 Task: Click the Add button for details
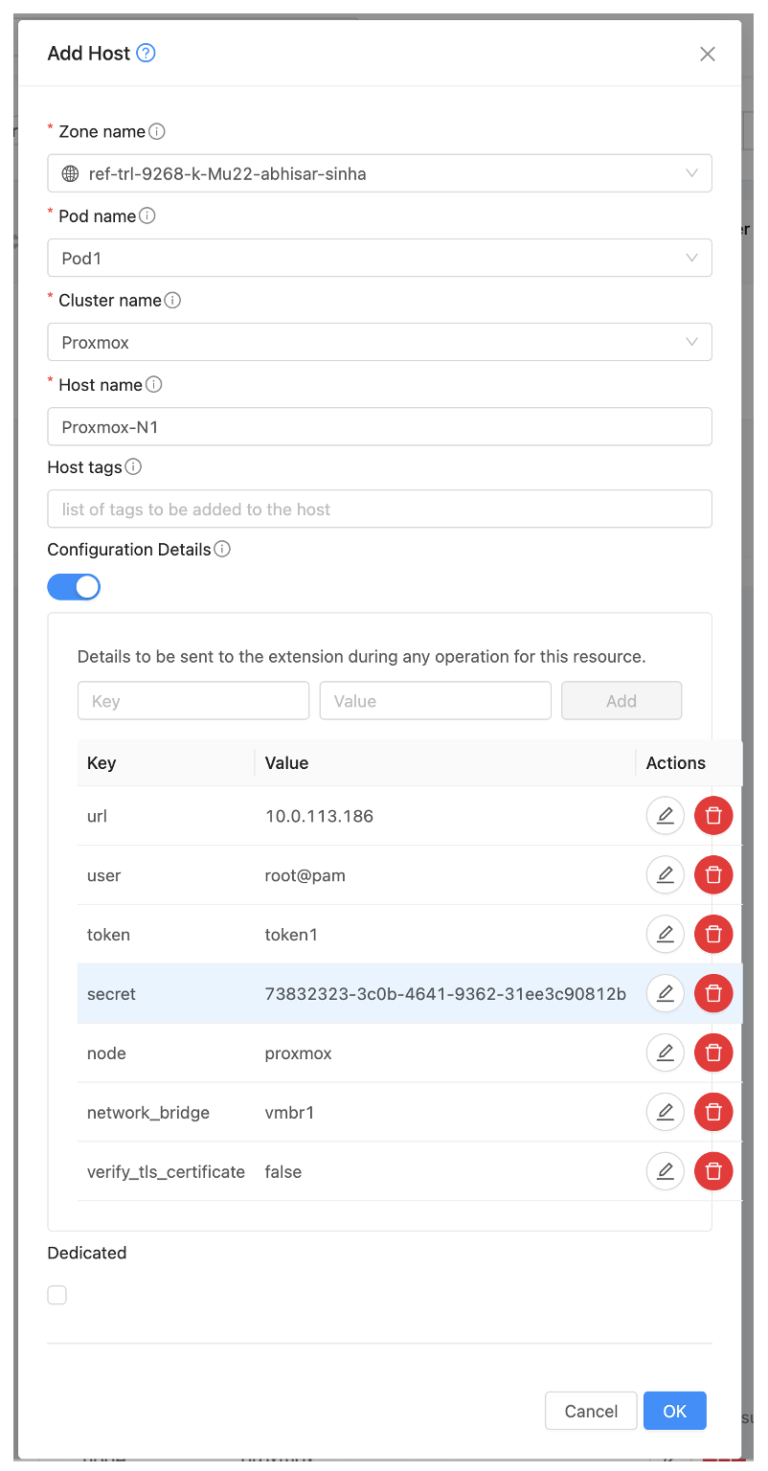[621, 701]
